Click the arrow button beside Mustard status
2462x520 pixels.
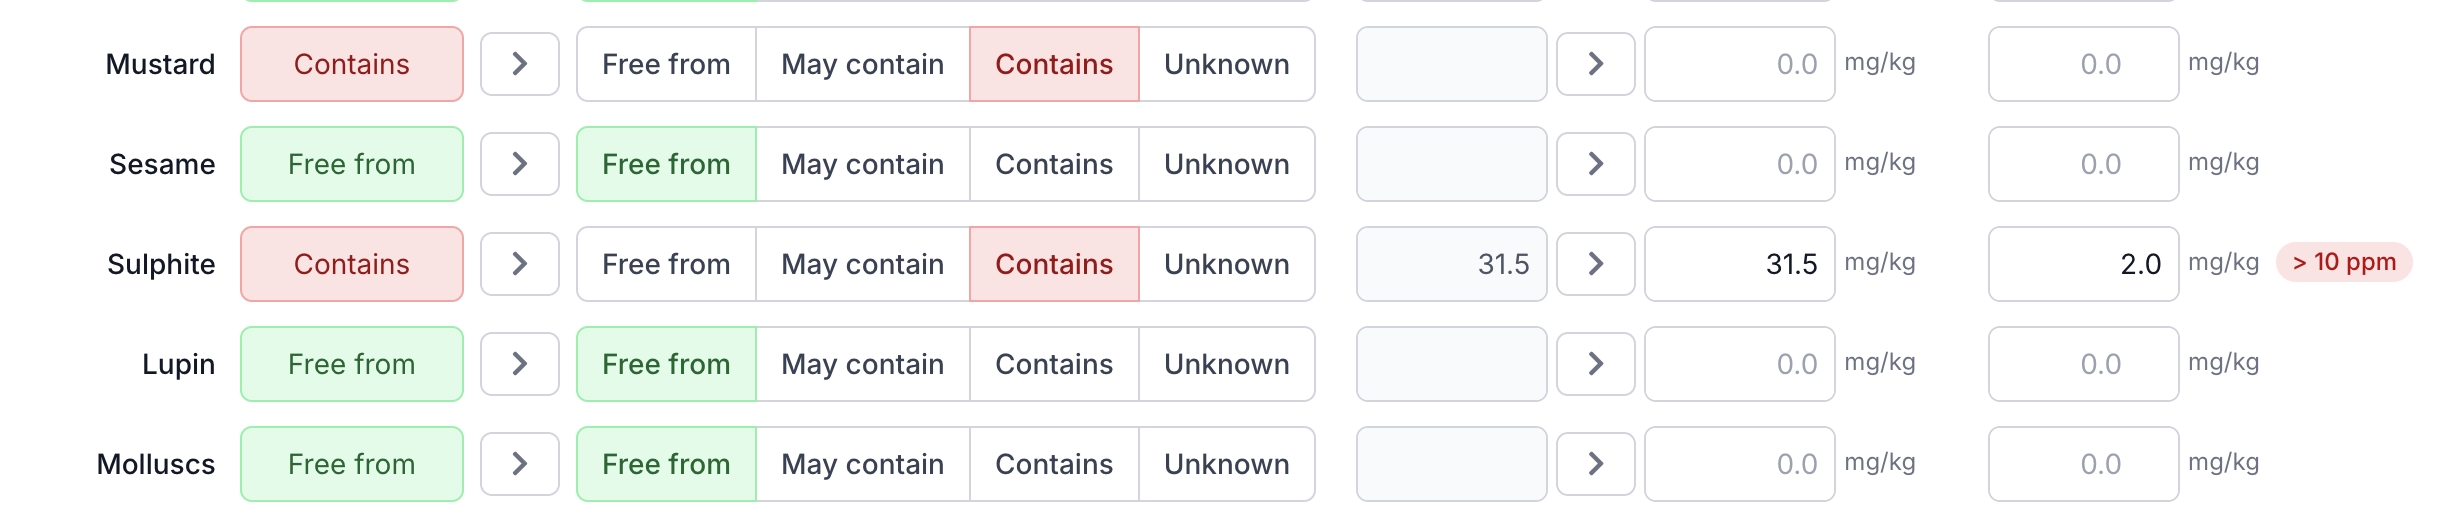(x=519, y=64)
